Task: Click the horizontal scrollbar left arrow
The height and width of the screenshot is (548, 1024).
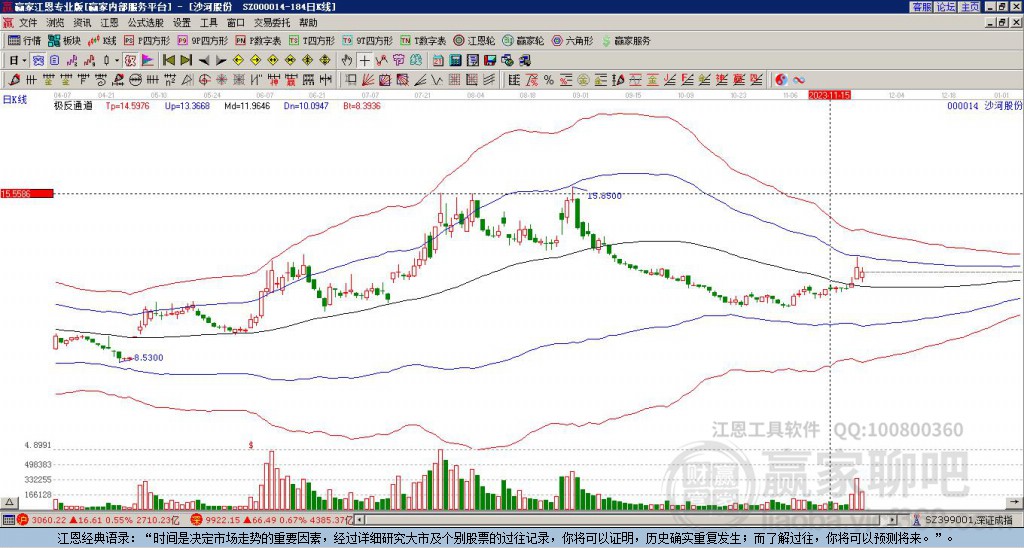Action: tap(360, 520)
